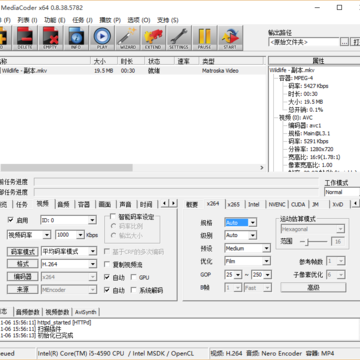Open the EXTEND puzzle icon
The image size is (360, 360).
coord(153,38)
